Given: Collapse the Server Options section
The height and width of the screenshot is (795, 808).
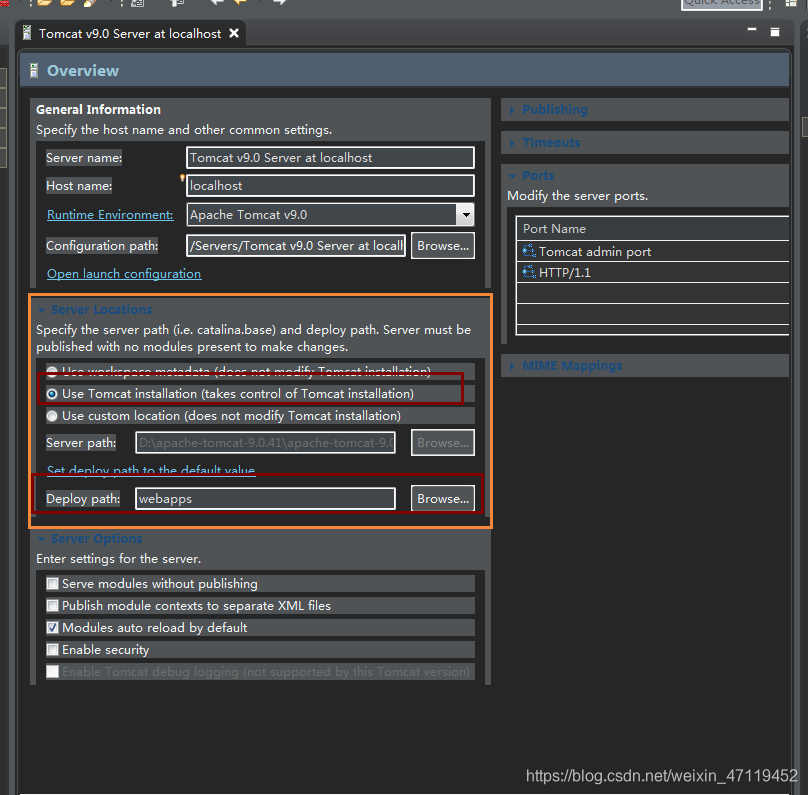Looking at the screenshot, I should (x=41, y=539).
